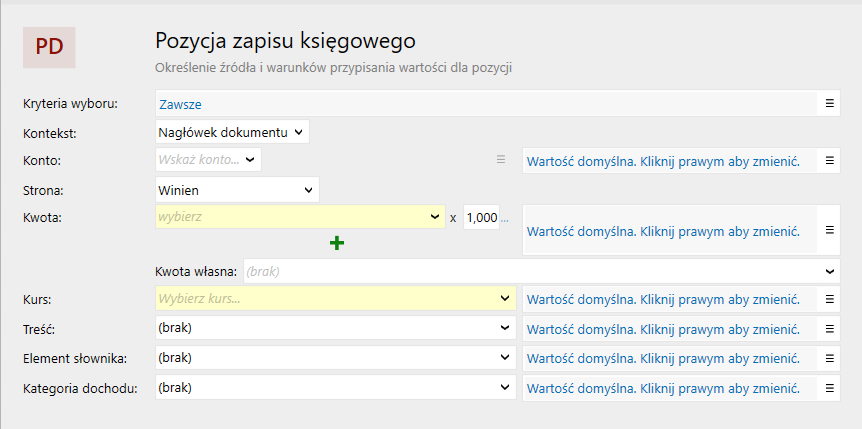The width and height of the screenshot is (862, 429).
Task: Open hamburger menu on Konto row
Action: 828,160
